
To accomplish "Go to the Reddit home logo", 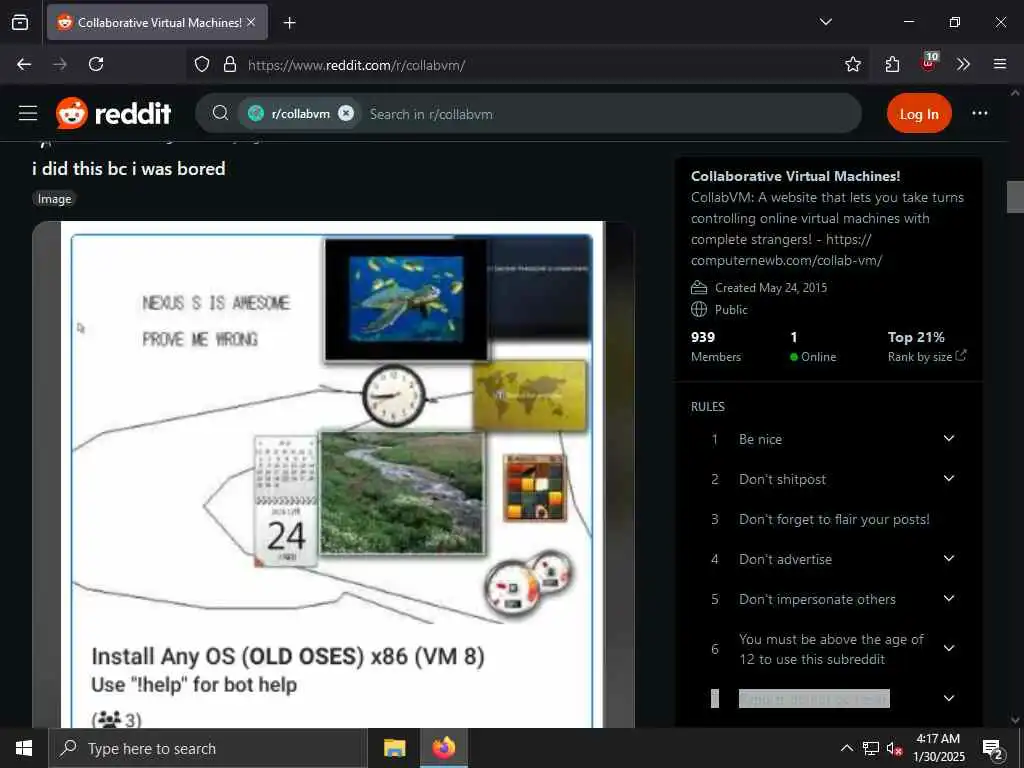I will (x=114, y=114).
